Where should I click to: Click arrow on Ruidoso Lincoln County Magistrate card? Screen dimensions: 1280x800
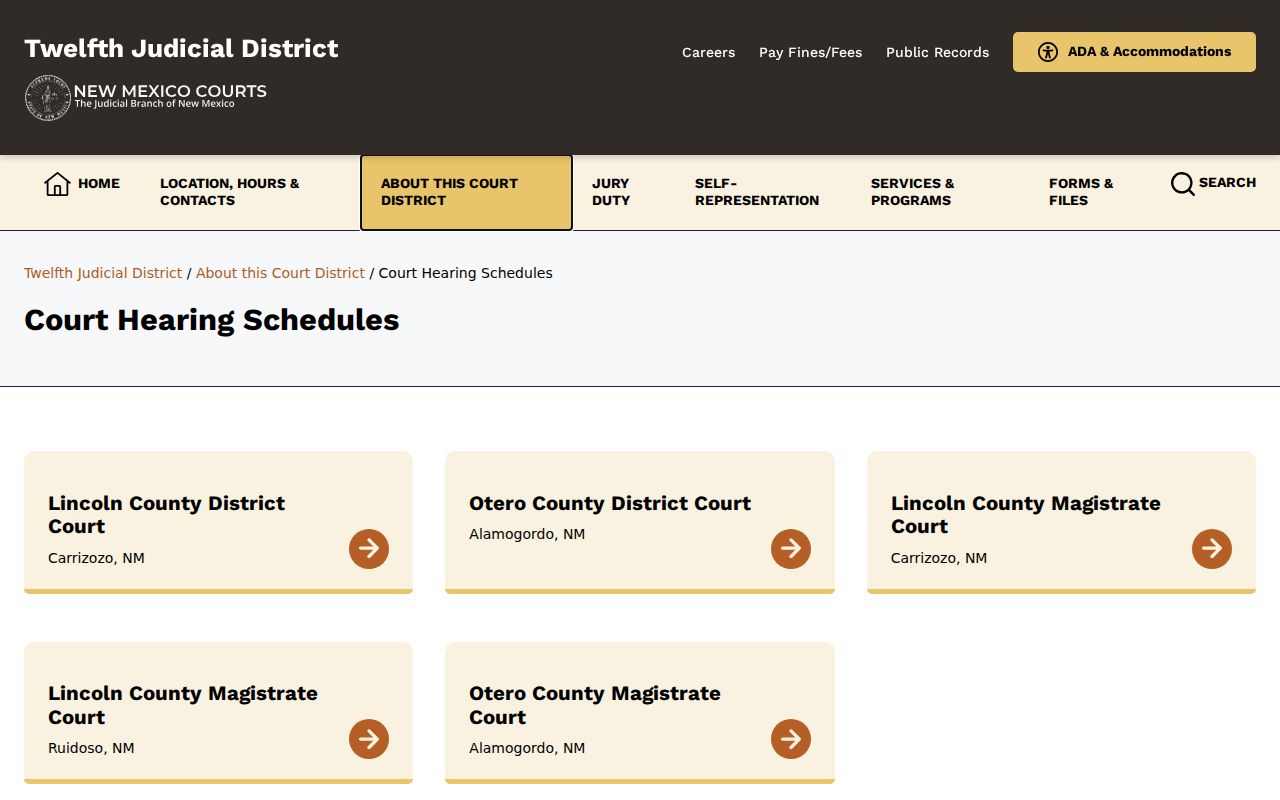tap(369, 739)
